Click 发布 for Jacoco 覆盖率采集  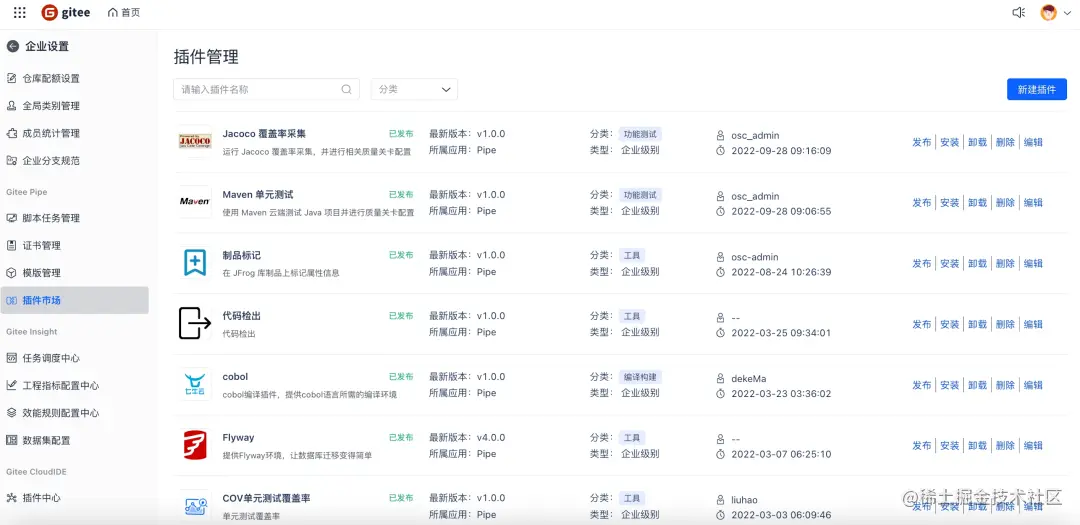tap(922, 142)
